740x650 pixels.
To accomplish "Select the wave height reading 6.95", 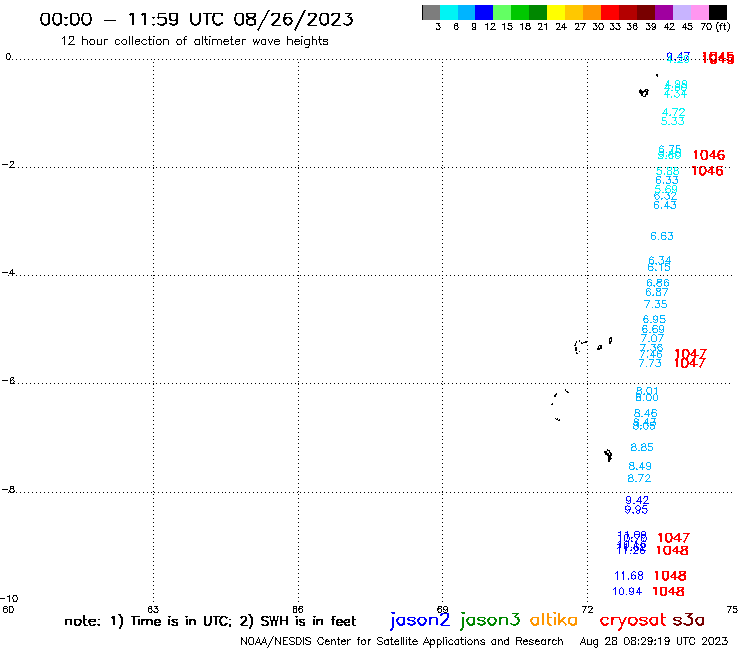I will click(654, 320).
